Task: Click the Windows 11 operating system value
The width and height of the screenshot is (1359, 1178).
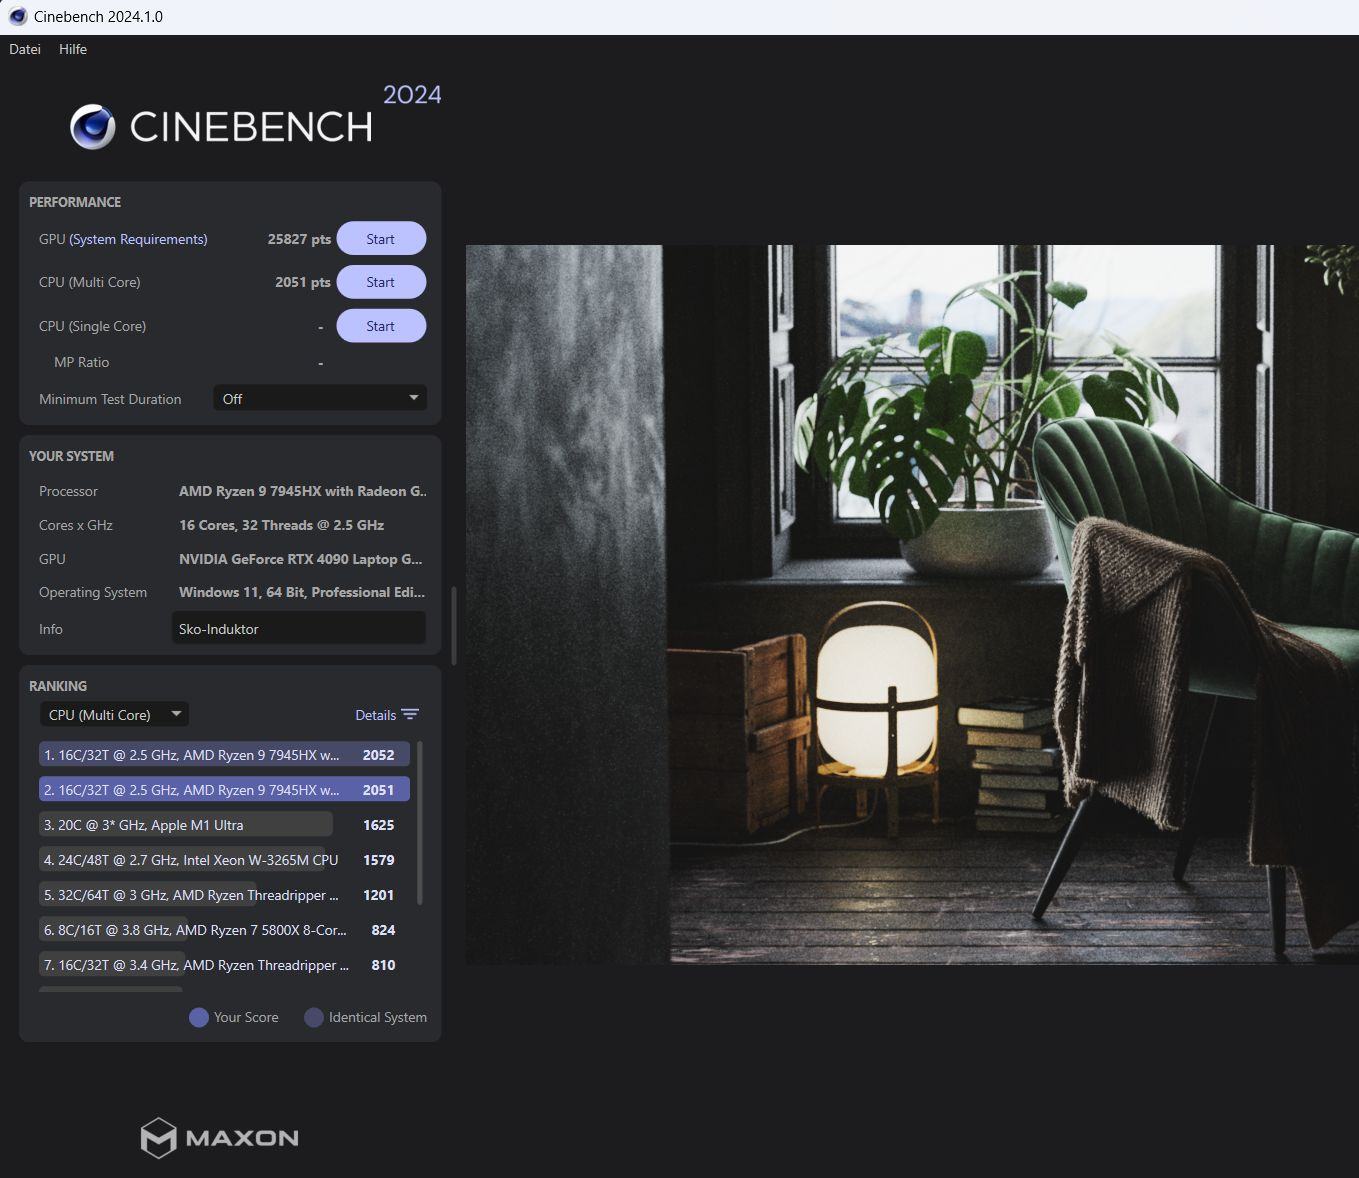Action: coord(301,592)
